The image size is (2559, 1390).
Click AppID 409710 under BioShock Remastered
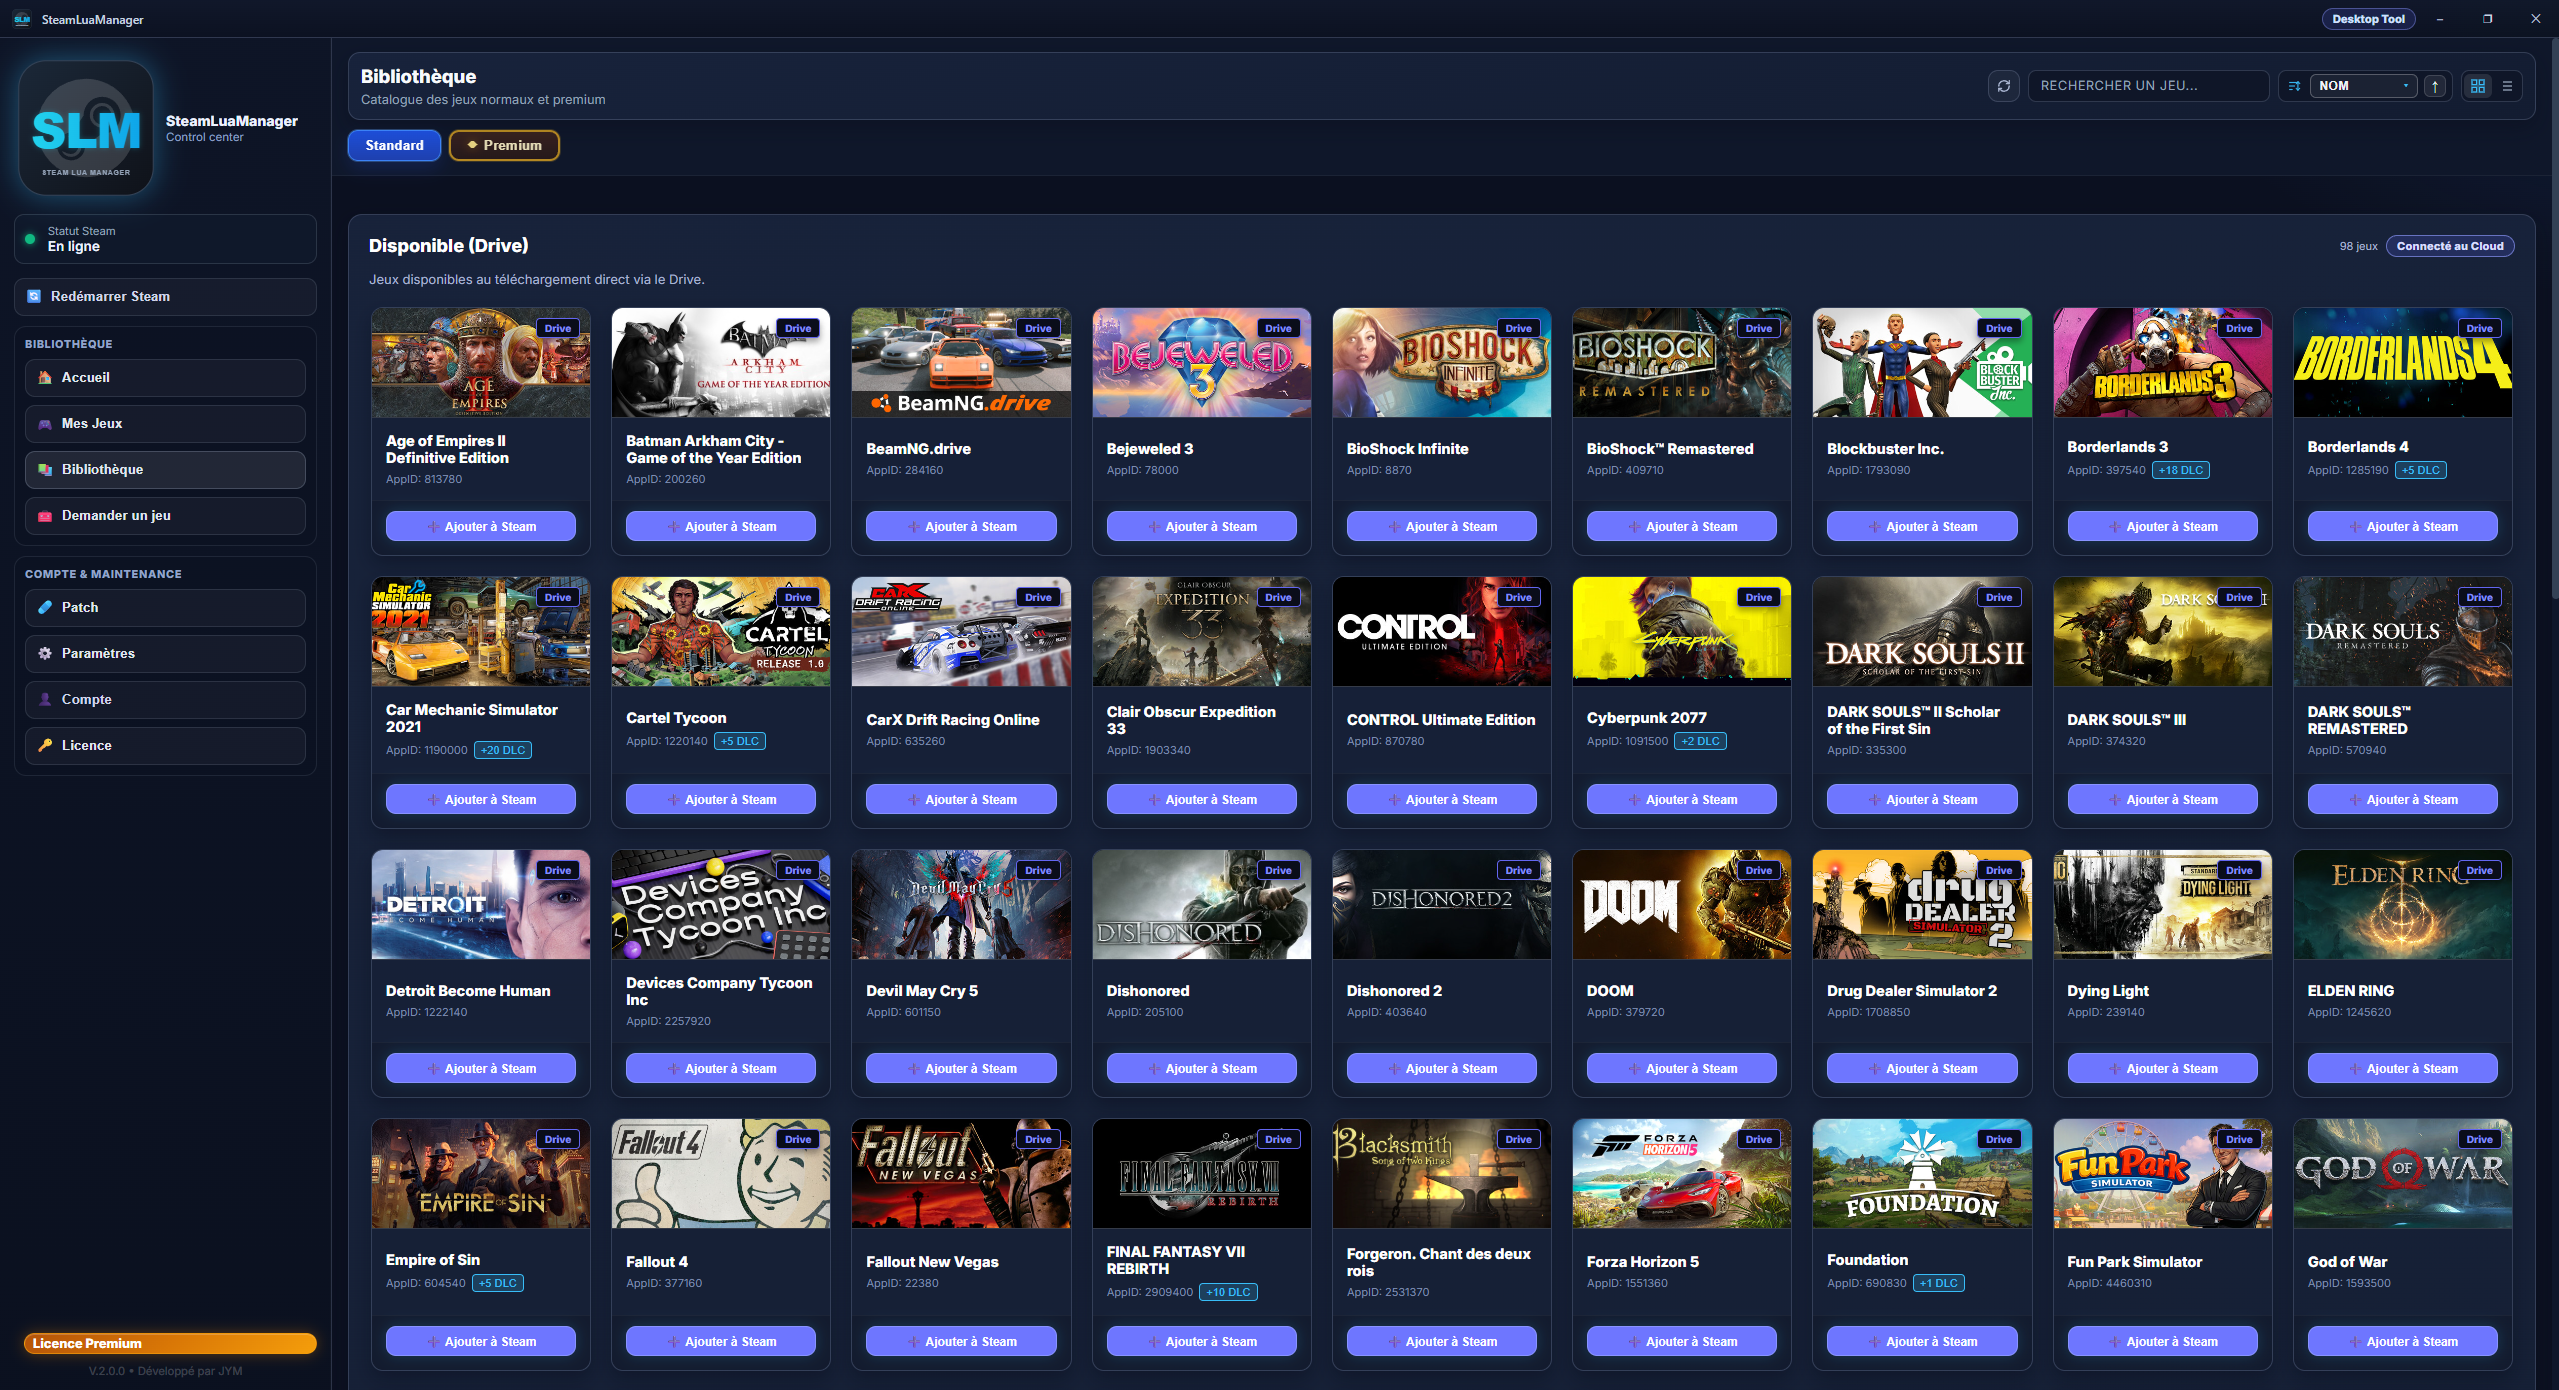pos(1625,470)
